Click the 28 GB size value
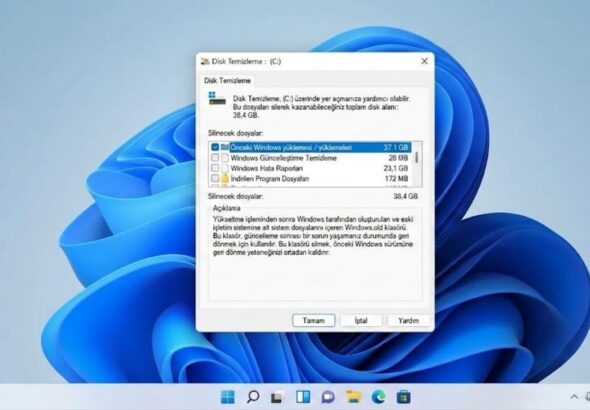The width and height of the screenshot is (590, 410). (398, 158)
